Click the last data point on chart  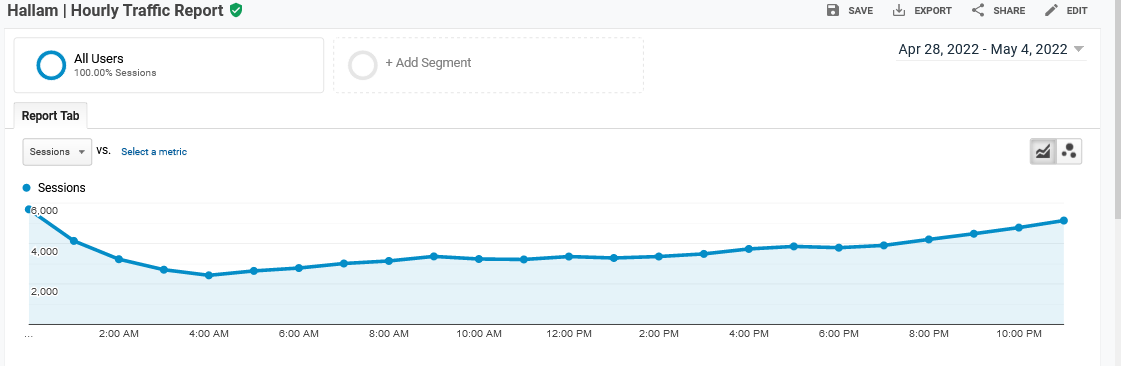pos(1064,220)
